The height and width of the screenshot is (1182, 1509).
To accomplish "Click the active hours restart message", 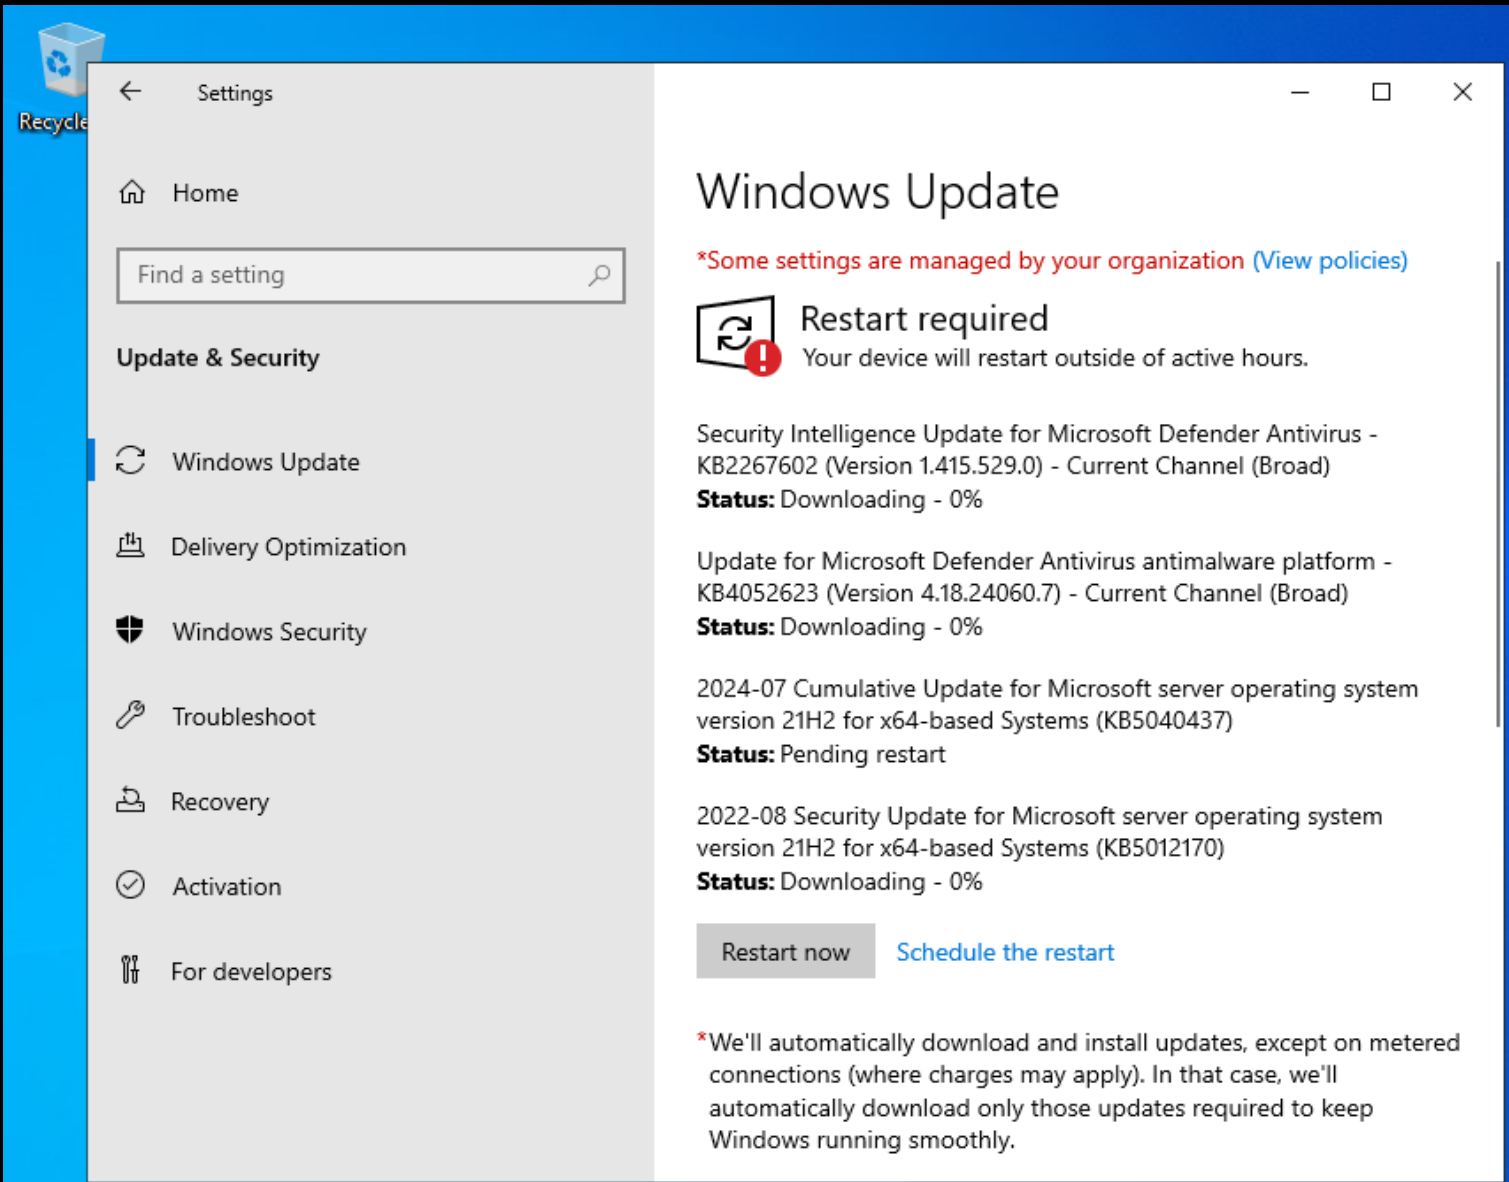I will (1055, 358).
